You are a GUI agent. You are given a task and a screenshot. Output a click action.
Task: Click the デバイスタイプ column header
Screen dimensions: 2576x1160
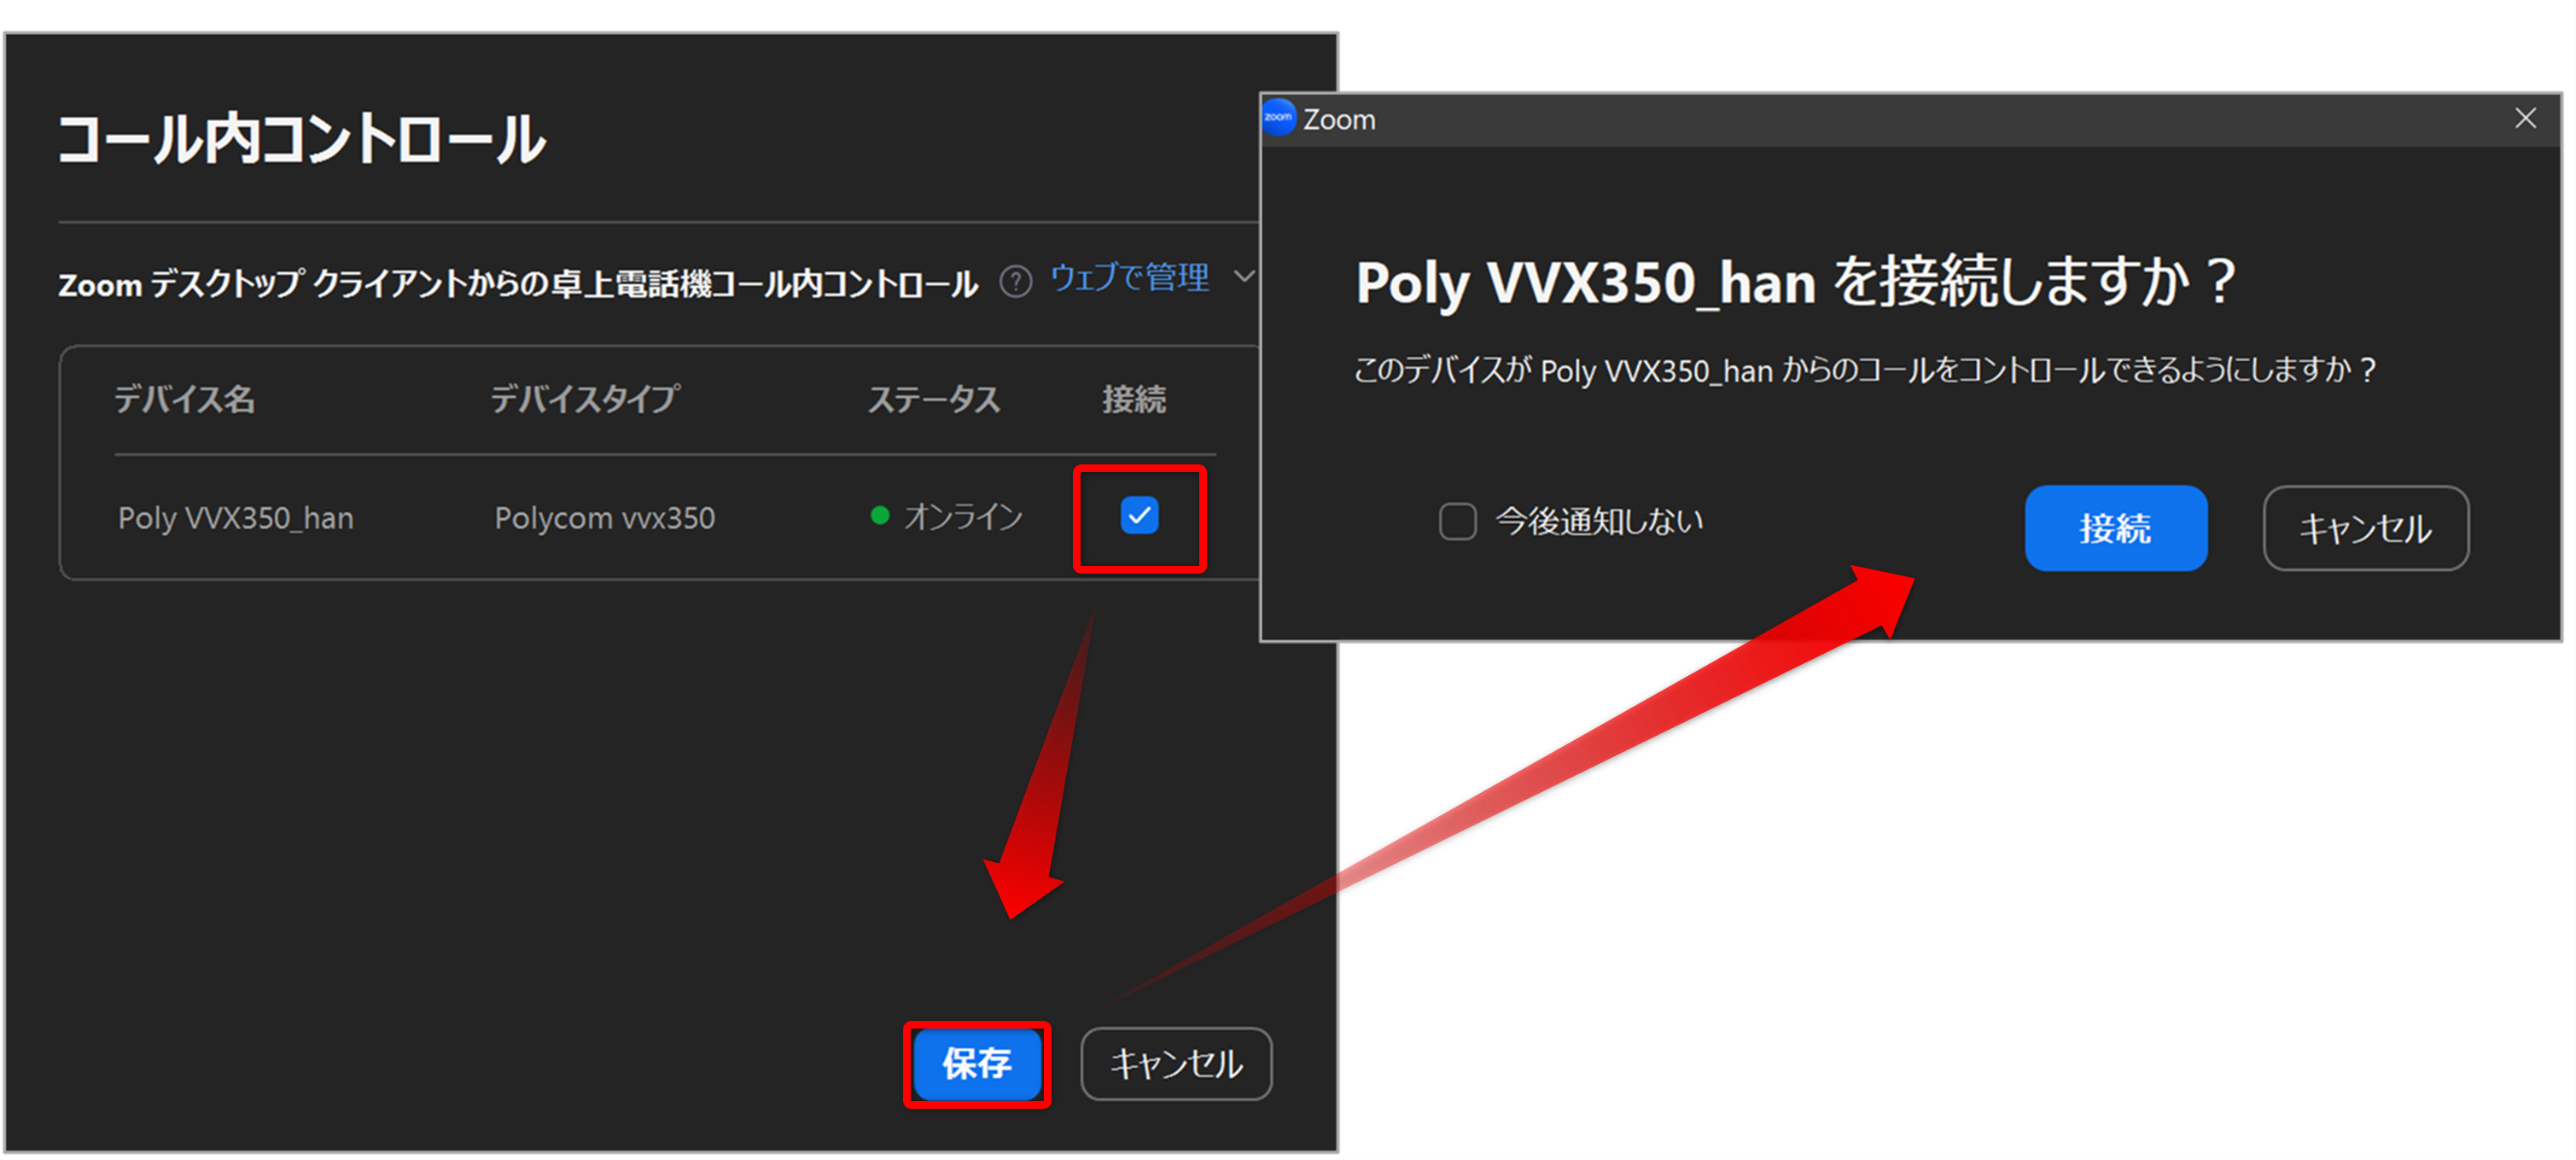click(x=585, y=399)
